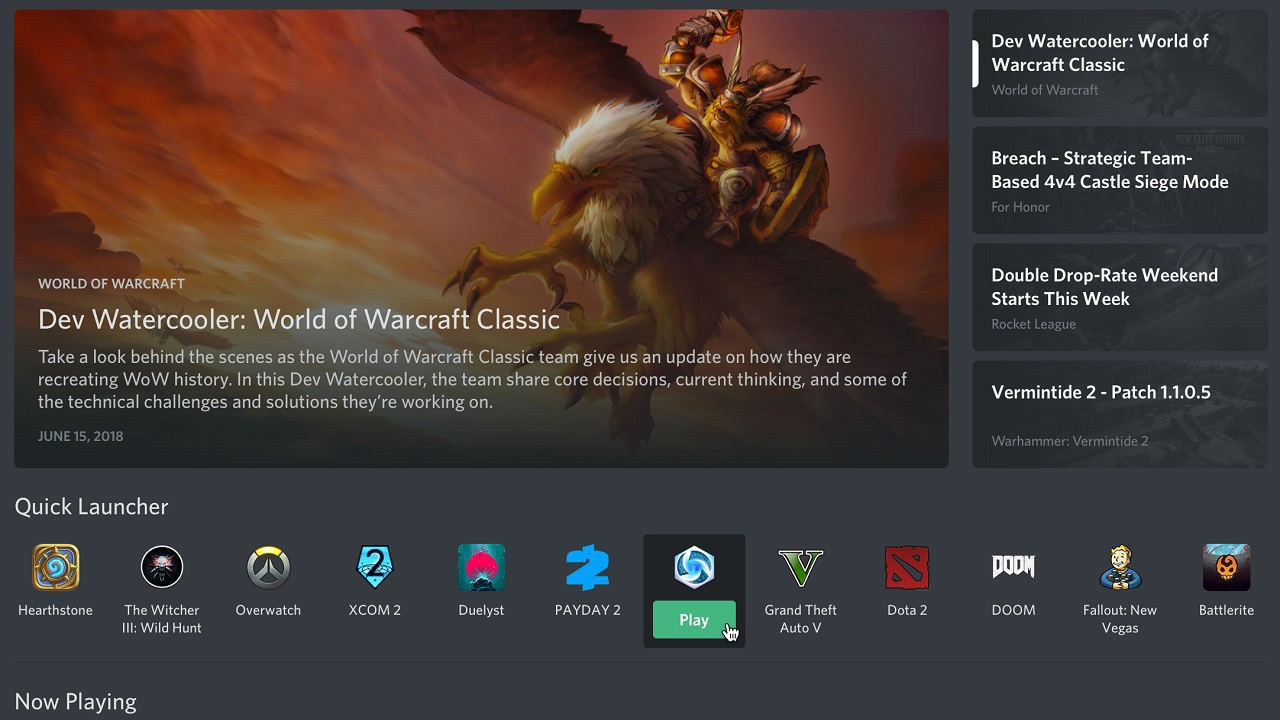Select The Witcher III: Wild Hunt icon
The image size is (1280, 720).
coord(162,565)
